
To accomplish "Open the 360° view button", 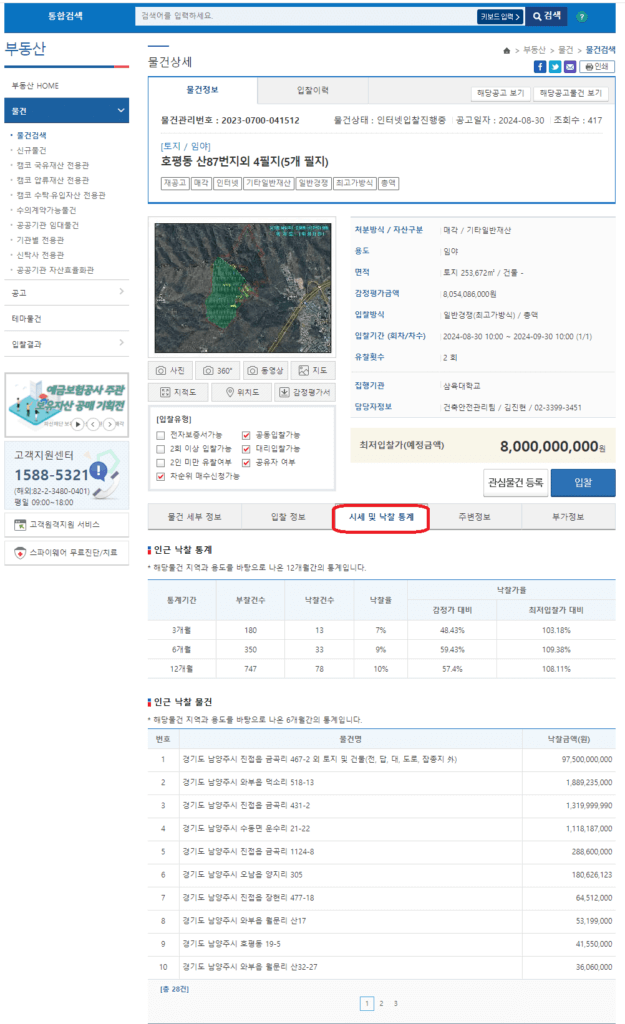I will 217,370.
